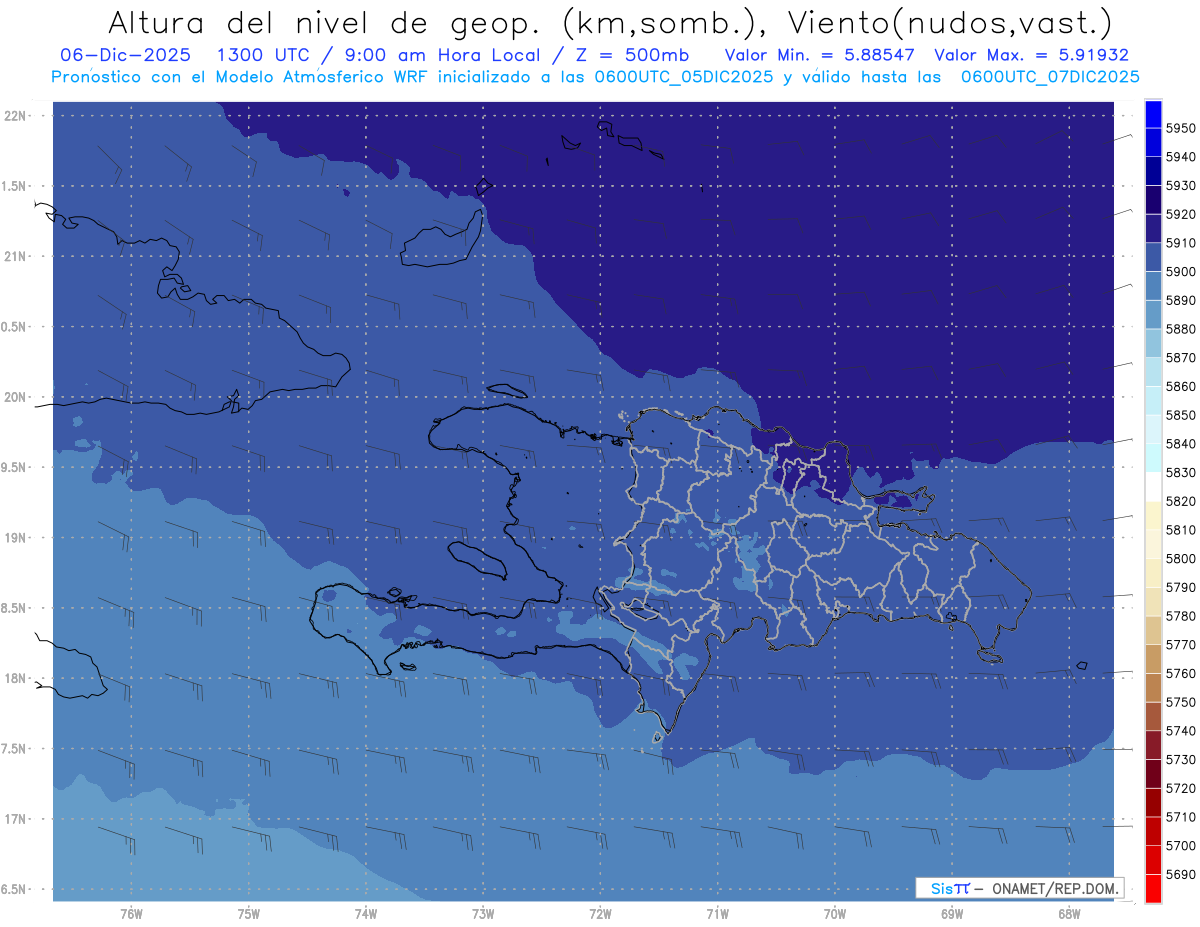1200x927 pixels.
Task: Click the colorbar label '5740'
Action: (1180, 731)
